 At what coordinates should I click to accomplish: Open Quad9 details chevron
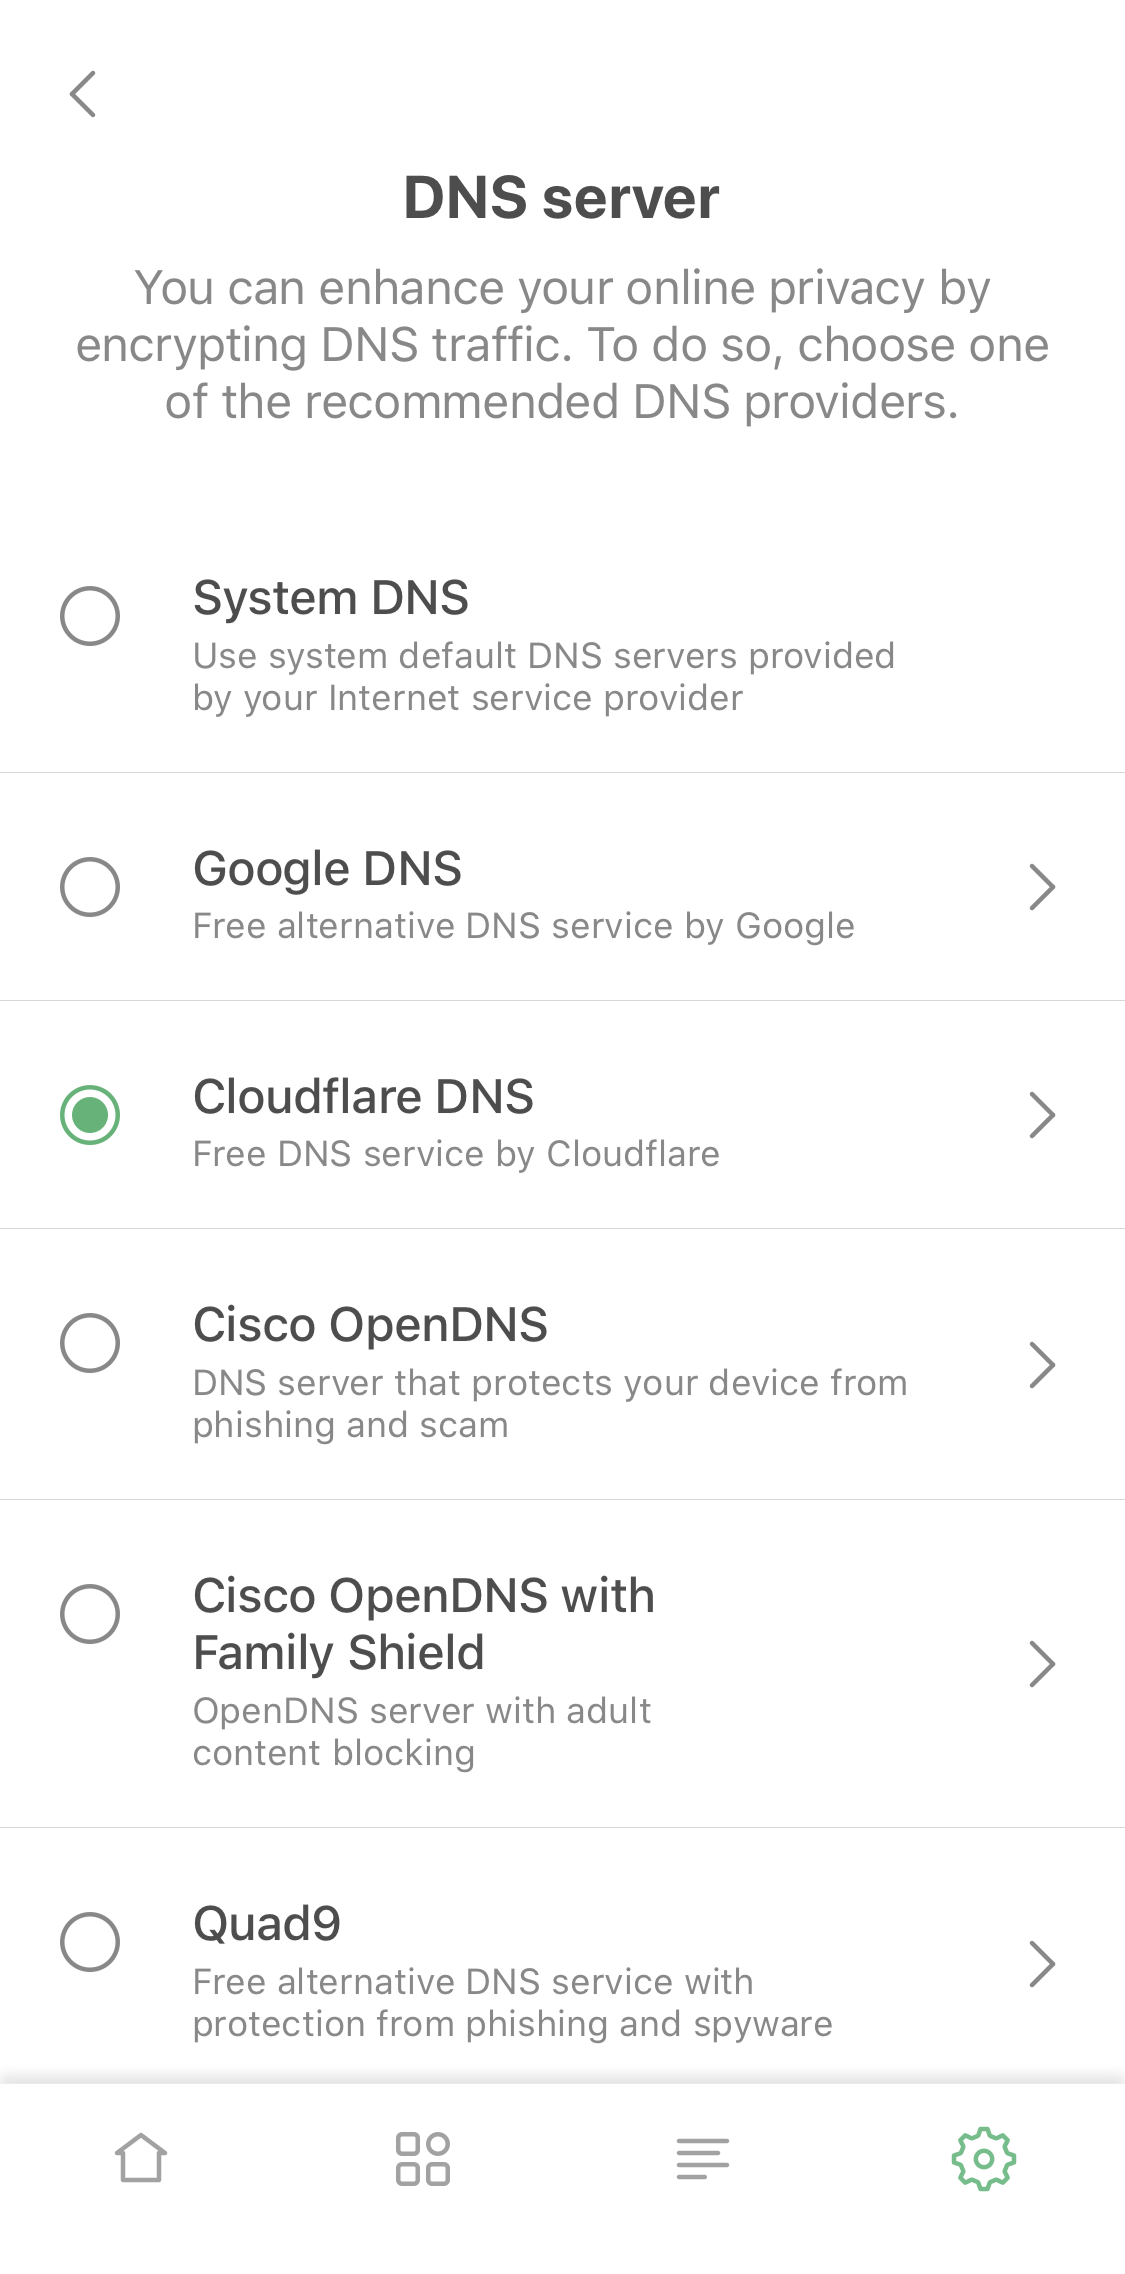coord(1042,1964)
